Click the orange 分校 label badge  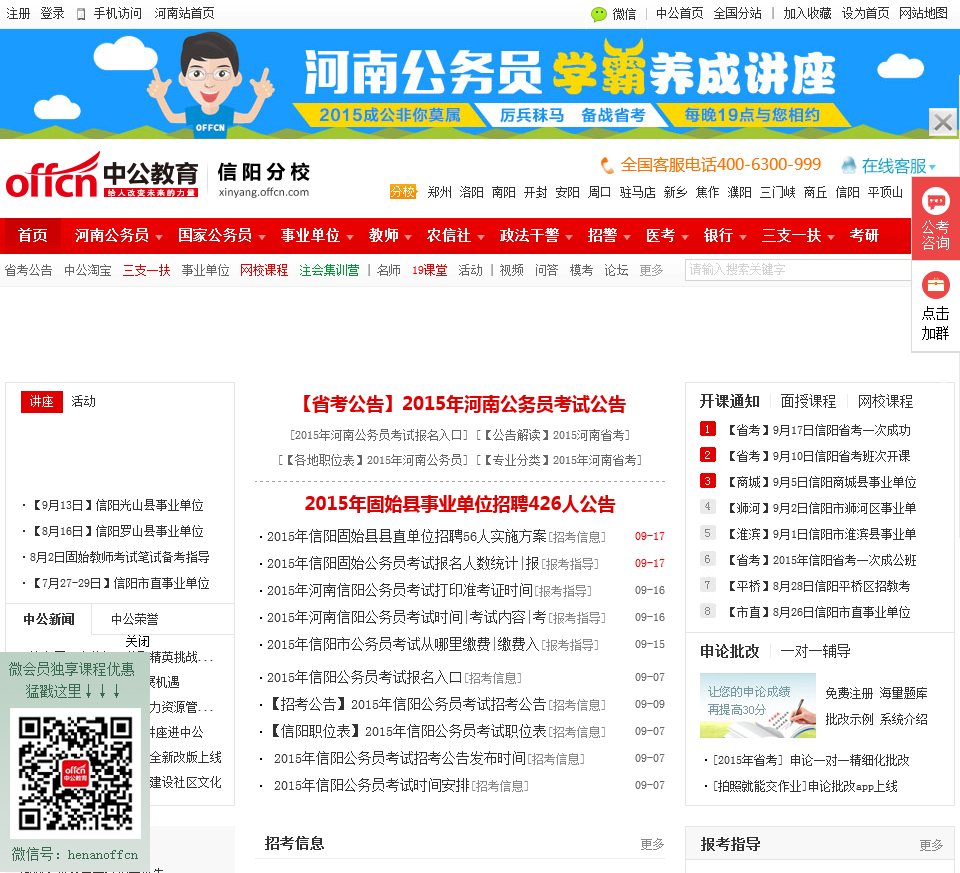403,192
